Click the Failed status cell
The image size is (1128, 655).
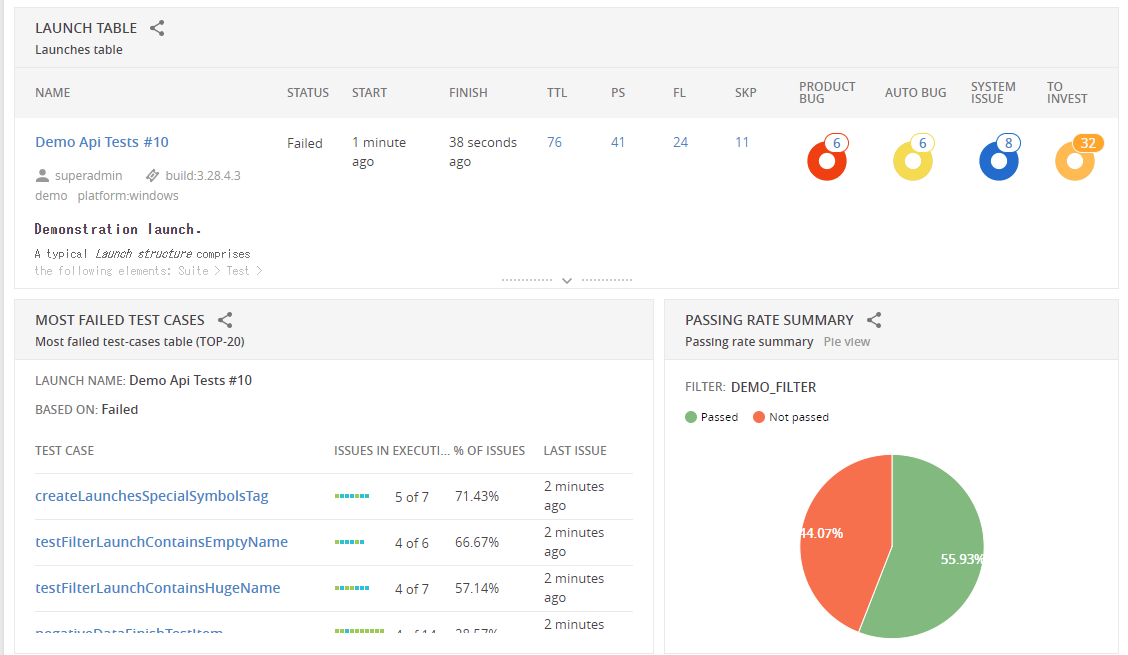coord(305,143)
